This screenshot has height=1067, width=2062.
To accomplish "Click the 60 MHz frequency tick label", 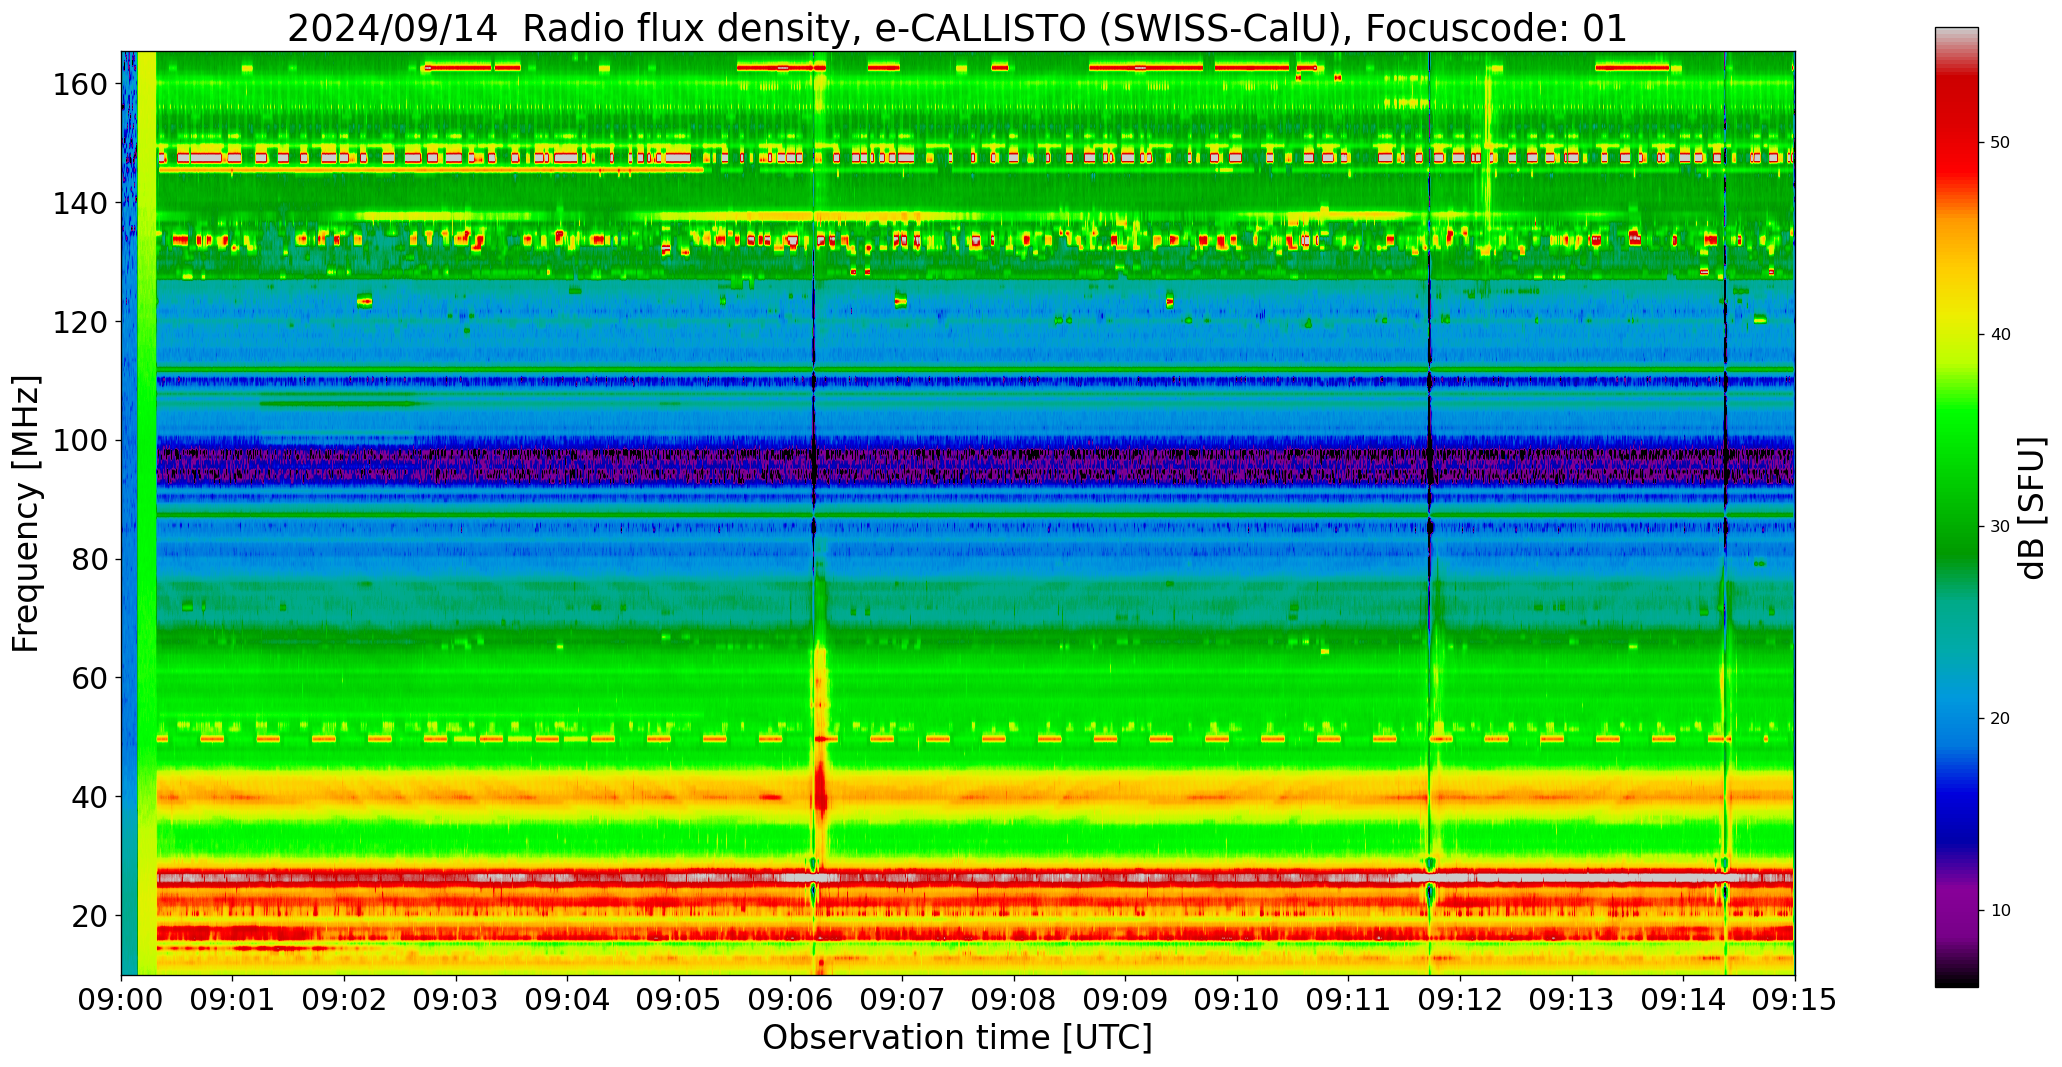I will coord(90,678).
